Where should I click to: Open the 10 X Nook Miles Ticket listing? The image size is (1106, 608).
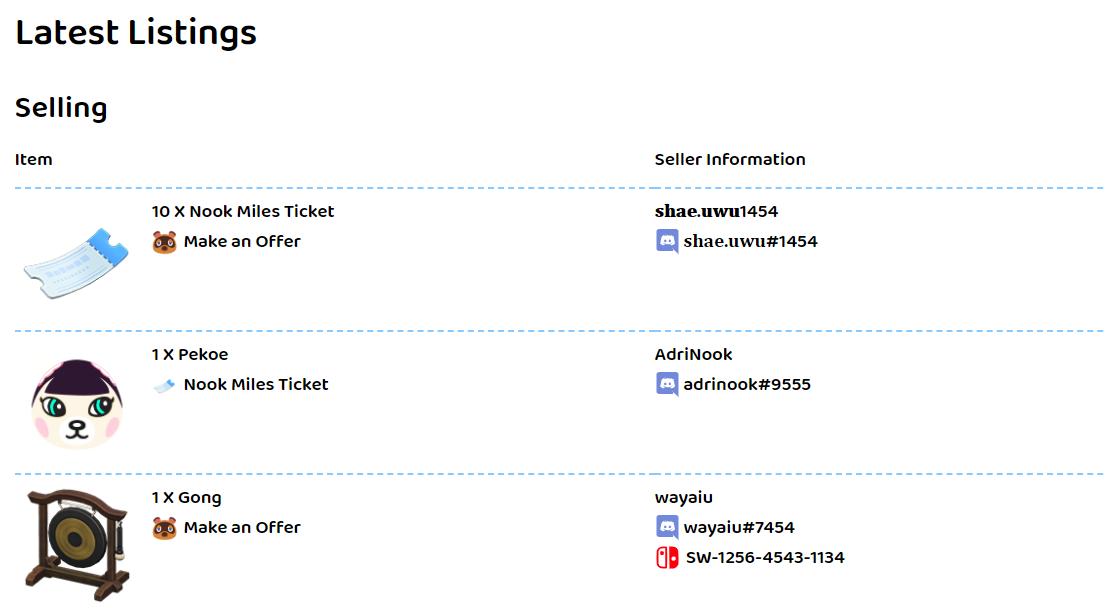point(243,212)
